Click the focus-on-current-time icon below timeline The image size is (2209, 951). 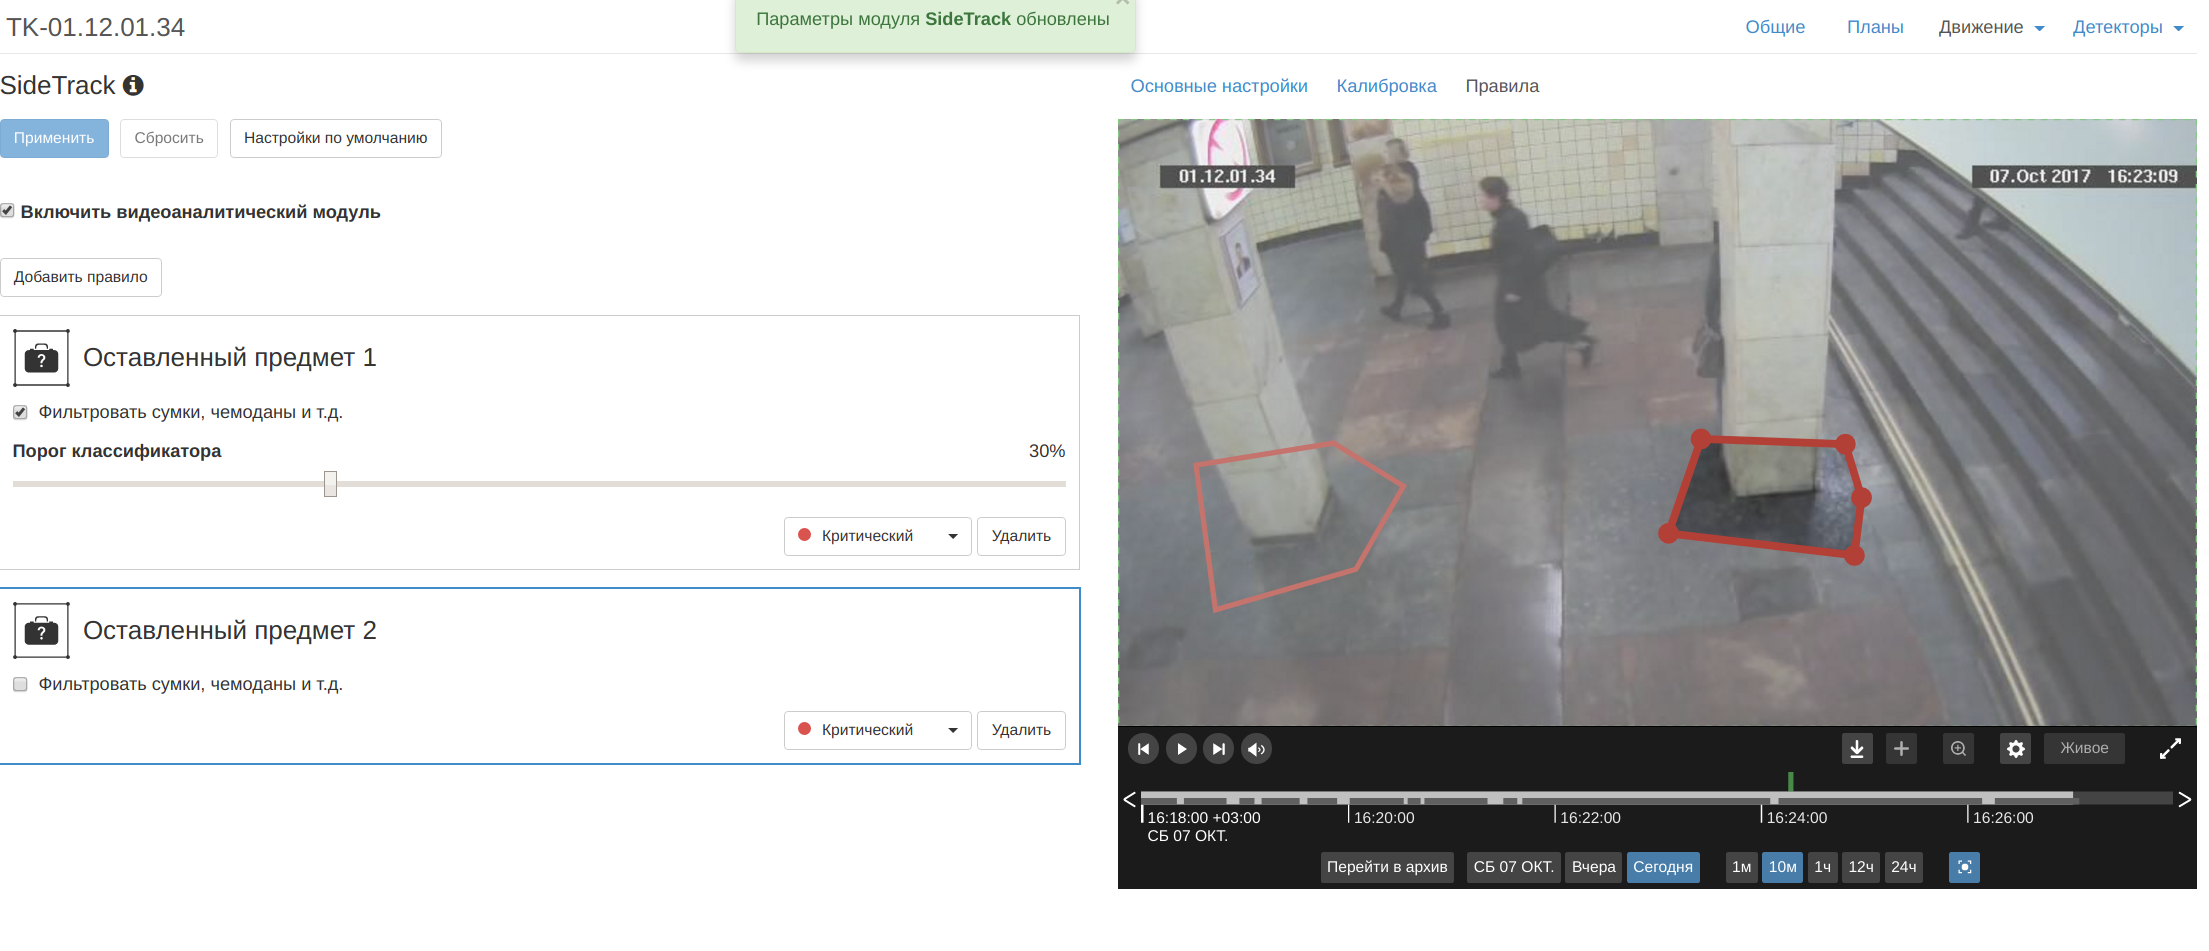pyautogui.click(x=1964, y=867)
